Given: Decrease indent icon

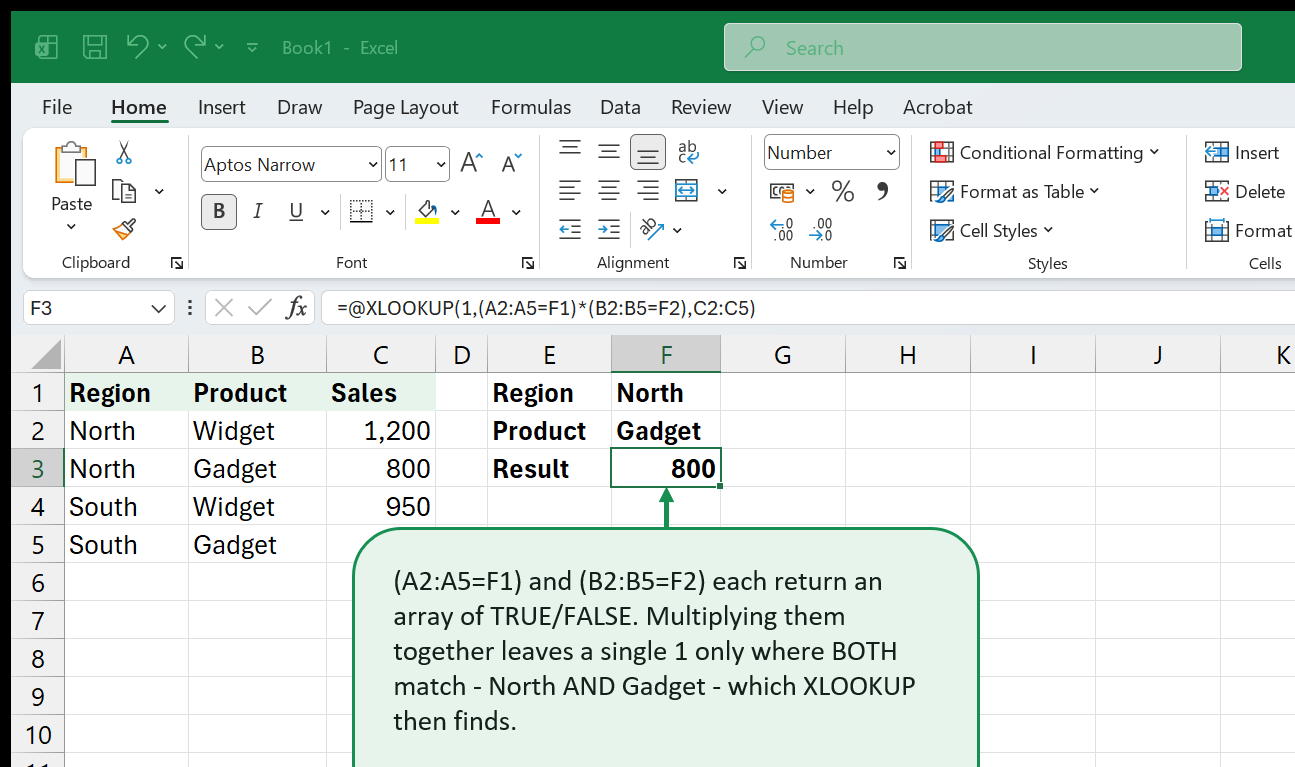Looking at the screenshot, I should (x=570, y=229).
